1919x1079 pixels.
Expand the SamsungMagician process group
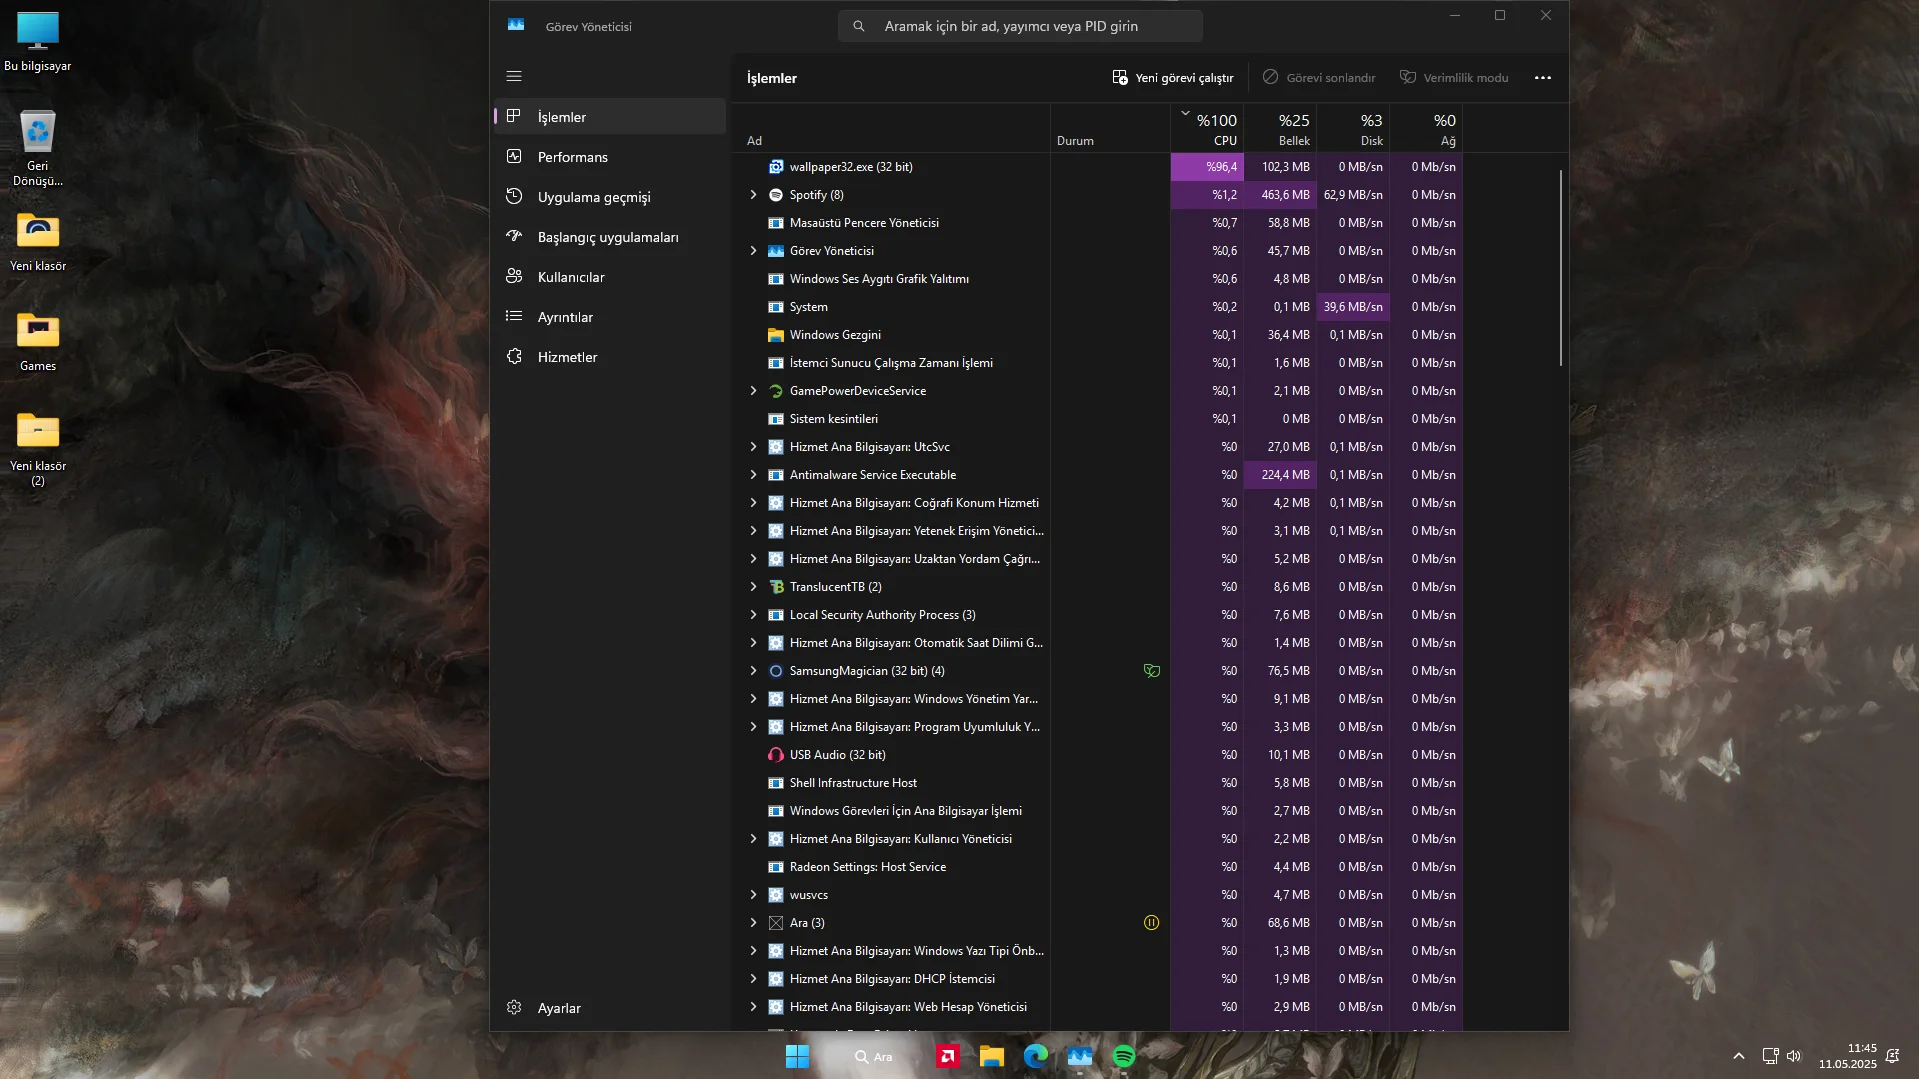click(753, 671)
